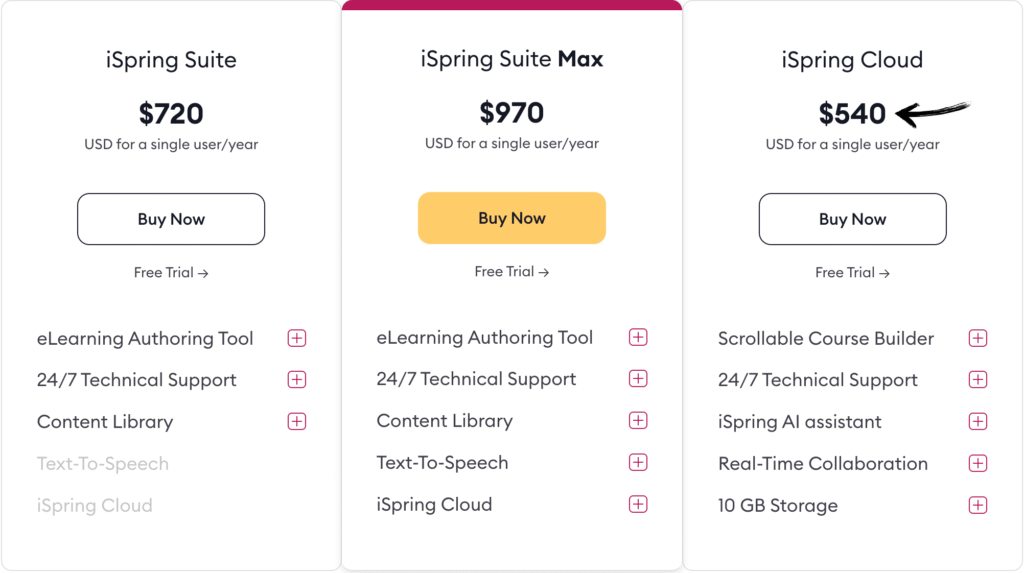This screenshot has width=1024, height=573.
Task: Expand 24/7 Technical Support in iSpring Cloud
Action: 978,380
